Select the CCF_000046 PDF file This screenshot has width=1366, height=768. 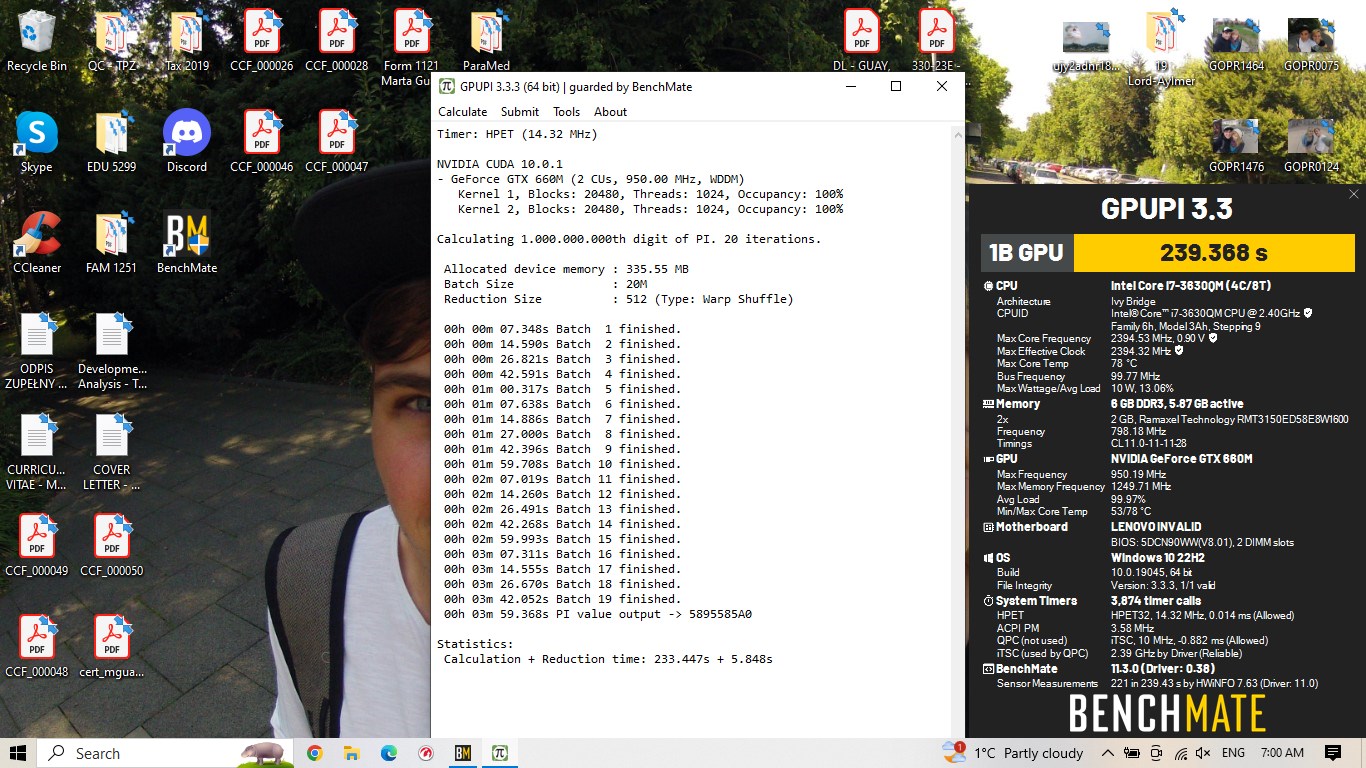tap(262, 141)
